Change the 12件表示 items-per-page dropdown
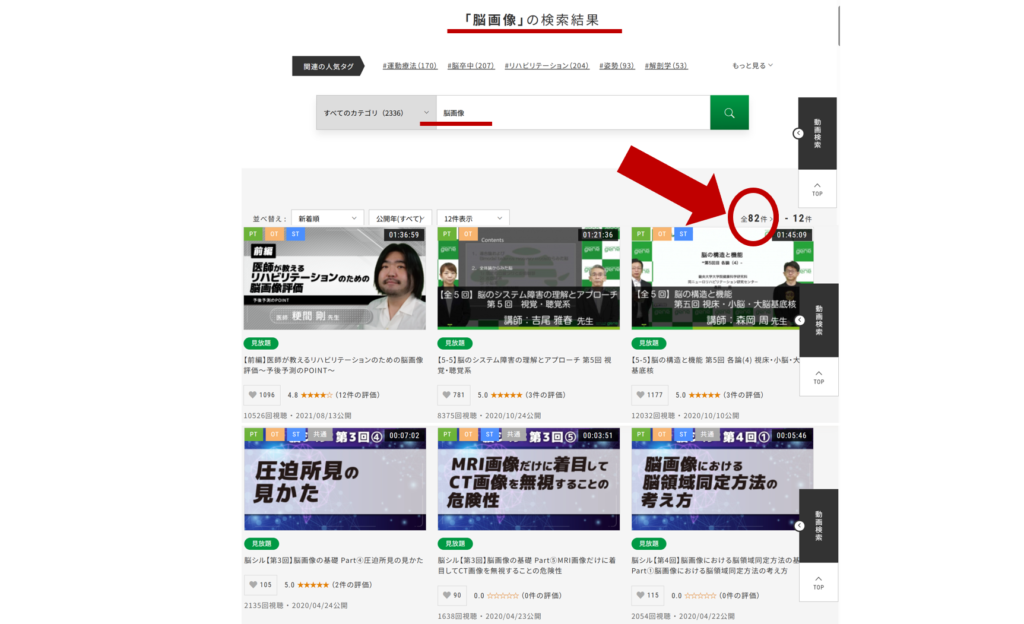 pyautogui.click(x=473, y=218)
